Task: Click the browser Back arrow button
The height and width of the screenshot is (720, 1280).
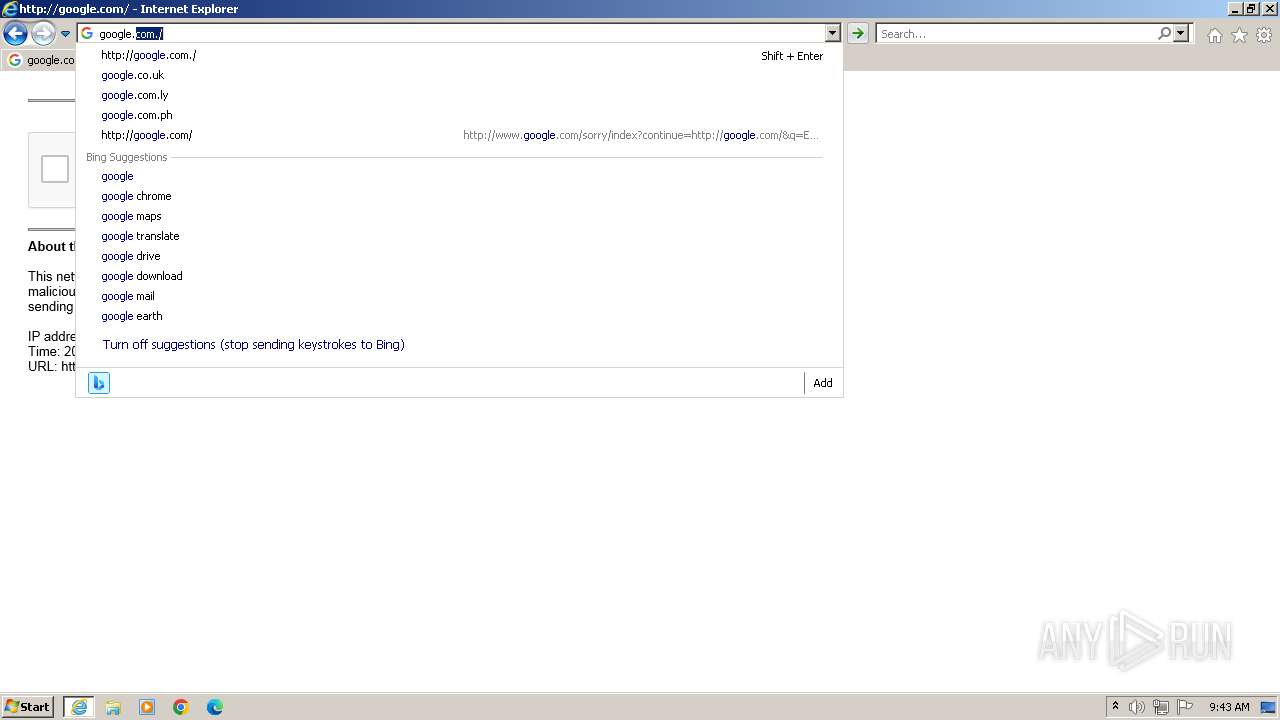Action: coord(15,34)
